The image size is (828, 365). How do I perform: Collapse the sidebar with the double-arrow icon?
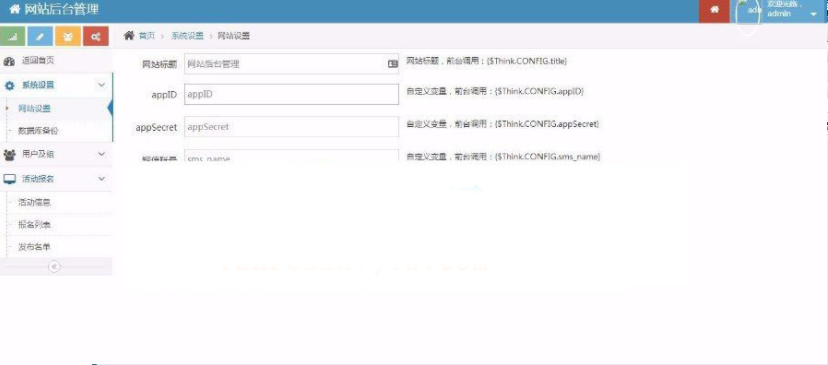54,266
